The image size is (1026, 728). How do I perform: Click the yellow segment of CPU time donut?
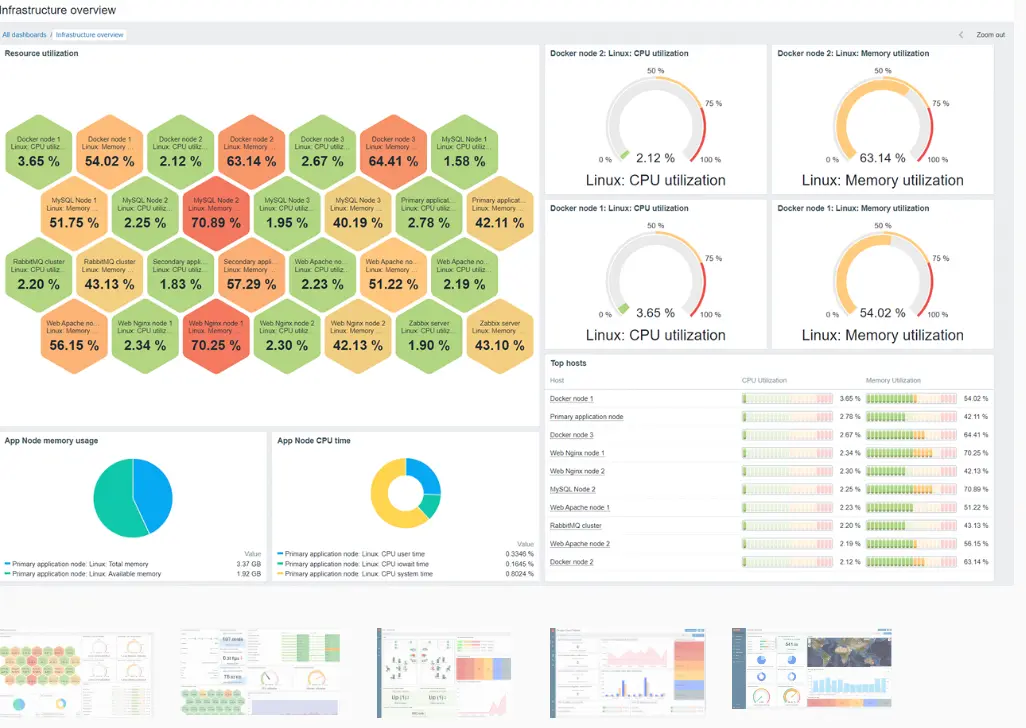click(x=388, y=507)
